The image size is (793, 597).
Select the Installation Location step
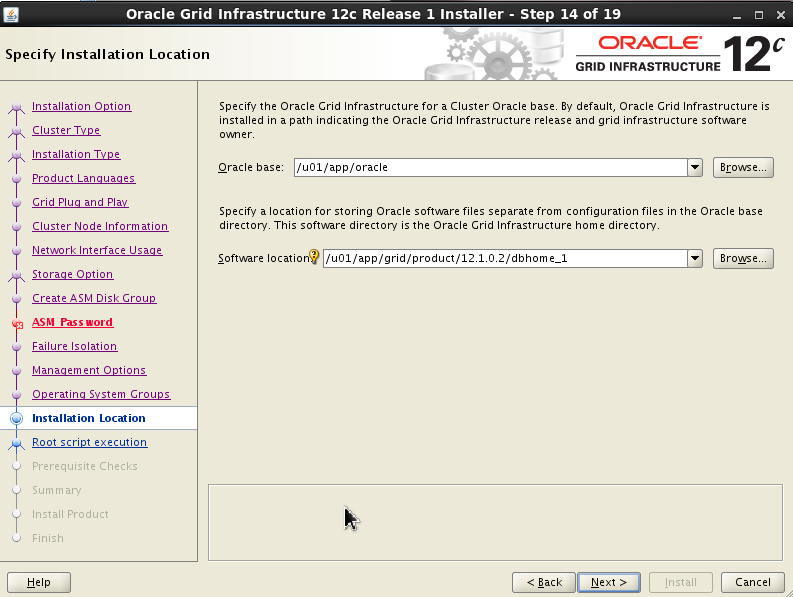(x=89, y=418)
